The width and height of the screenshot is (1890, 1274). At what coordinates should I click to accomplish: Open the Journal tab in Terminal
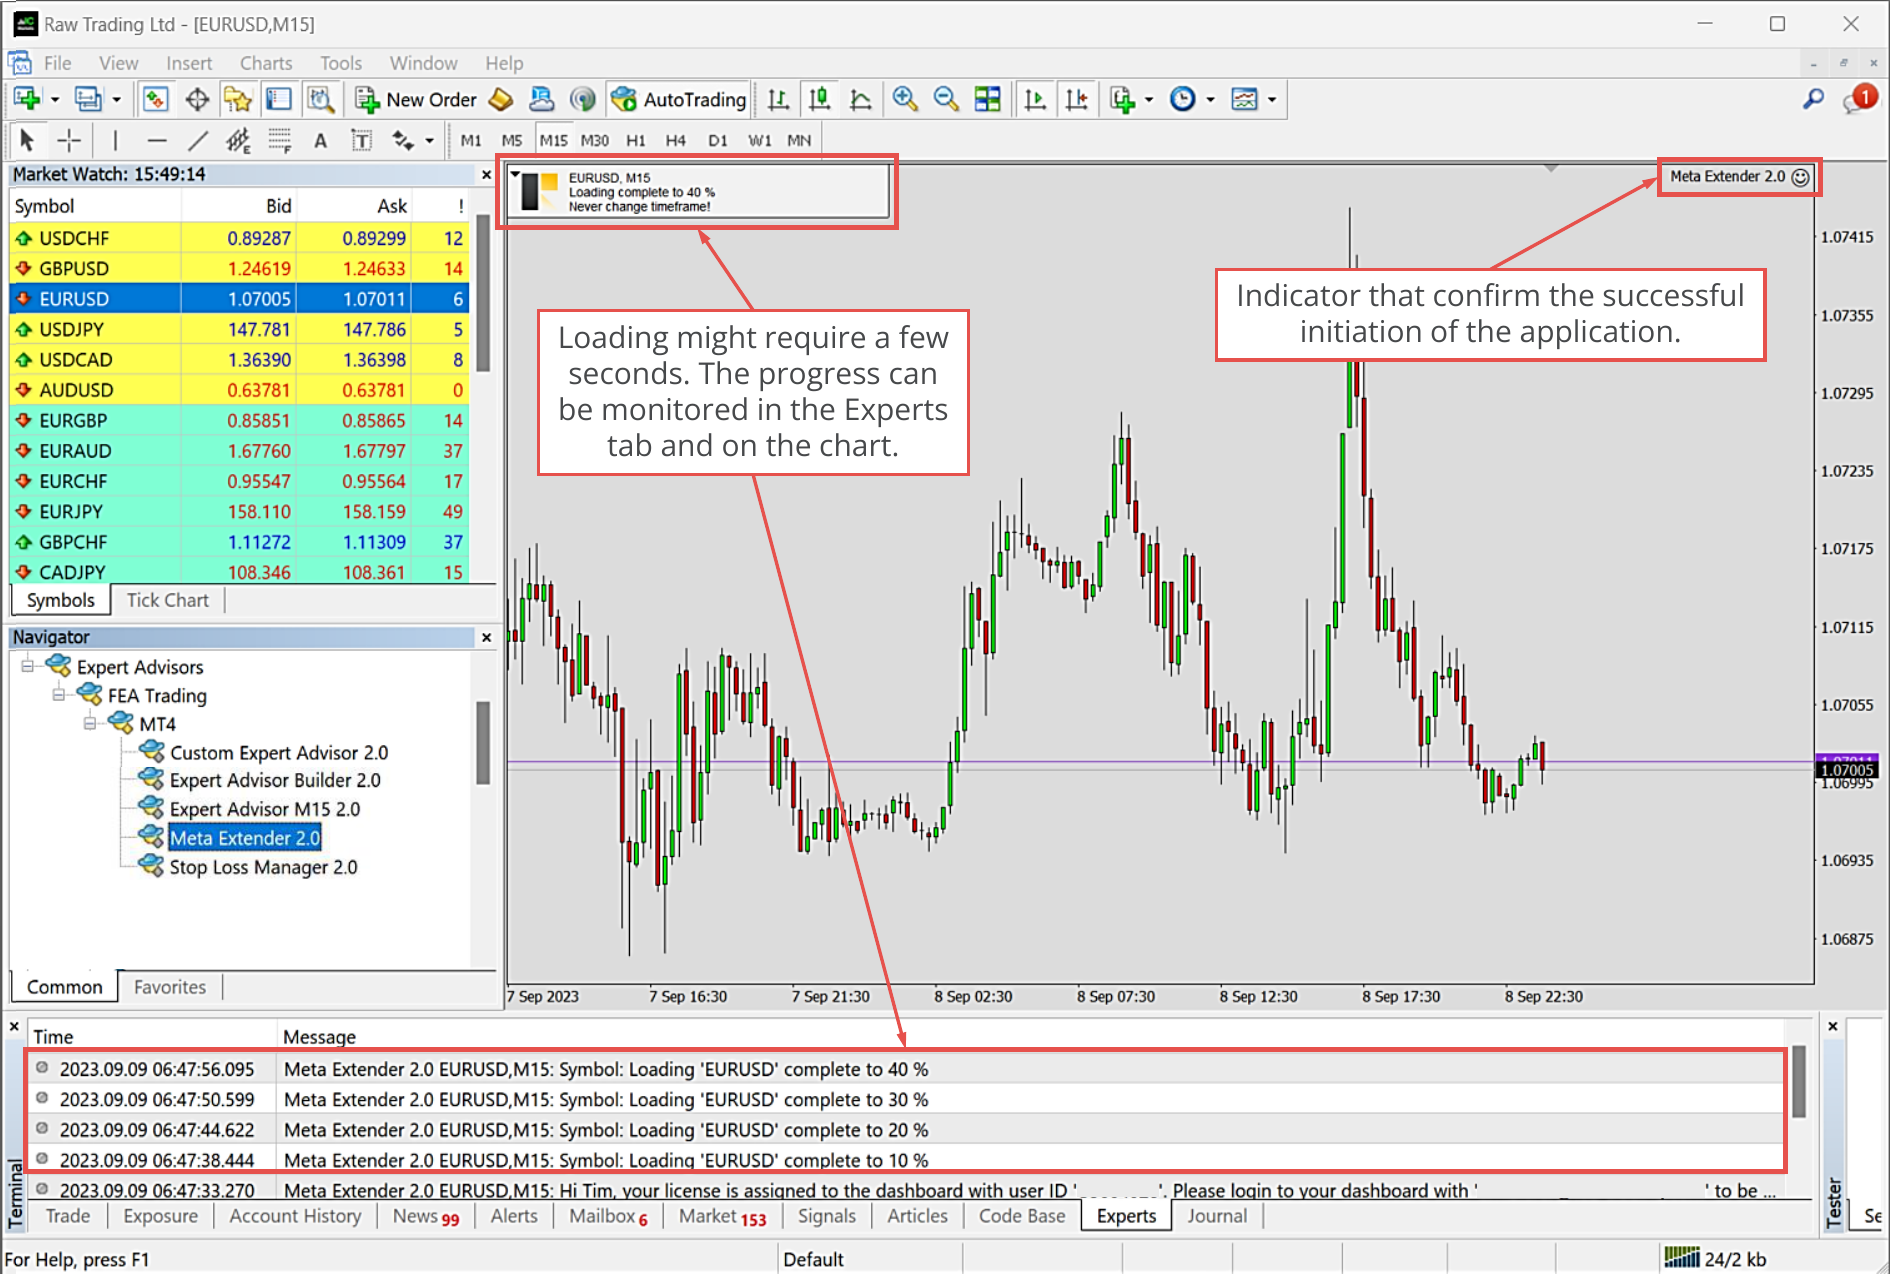tap(1217, 1216)
